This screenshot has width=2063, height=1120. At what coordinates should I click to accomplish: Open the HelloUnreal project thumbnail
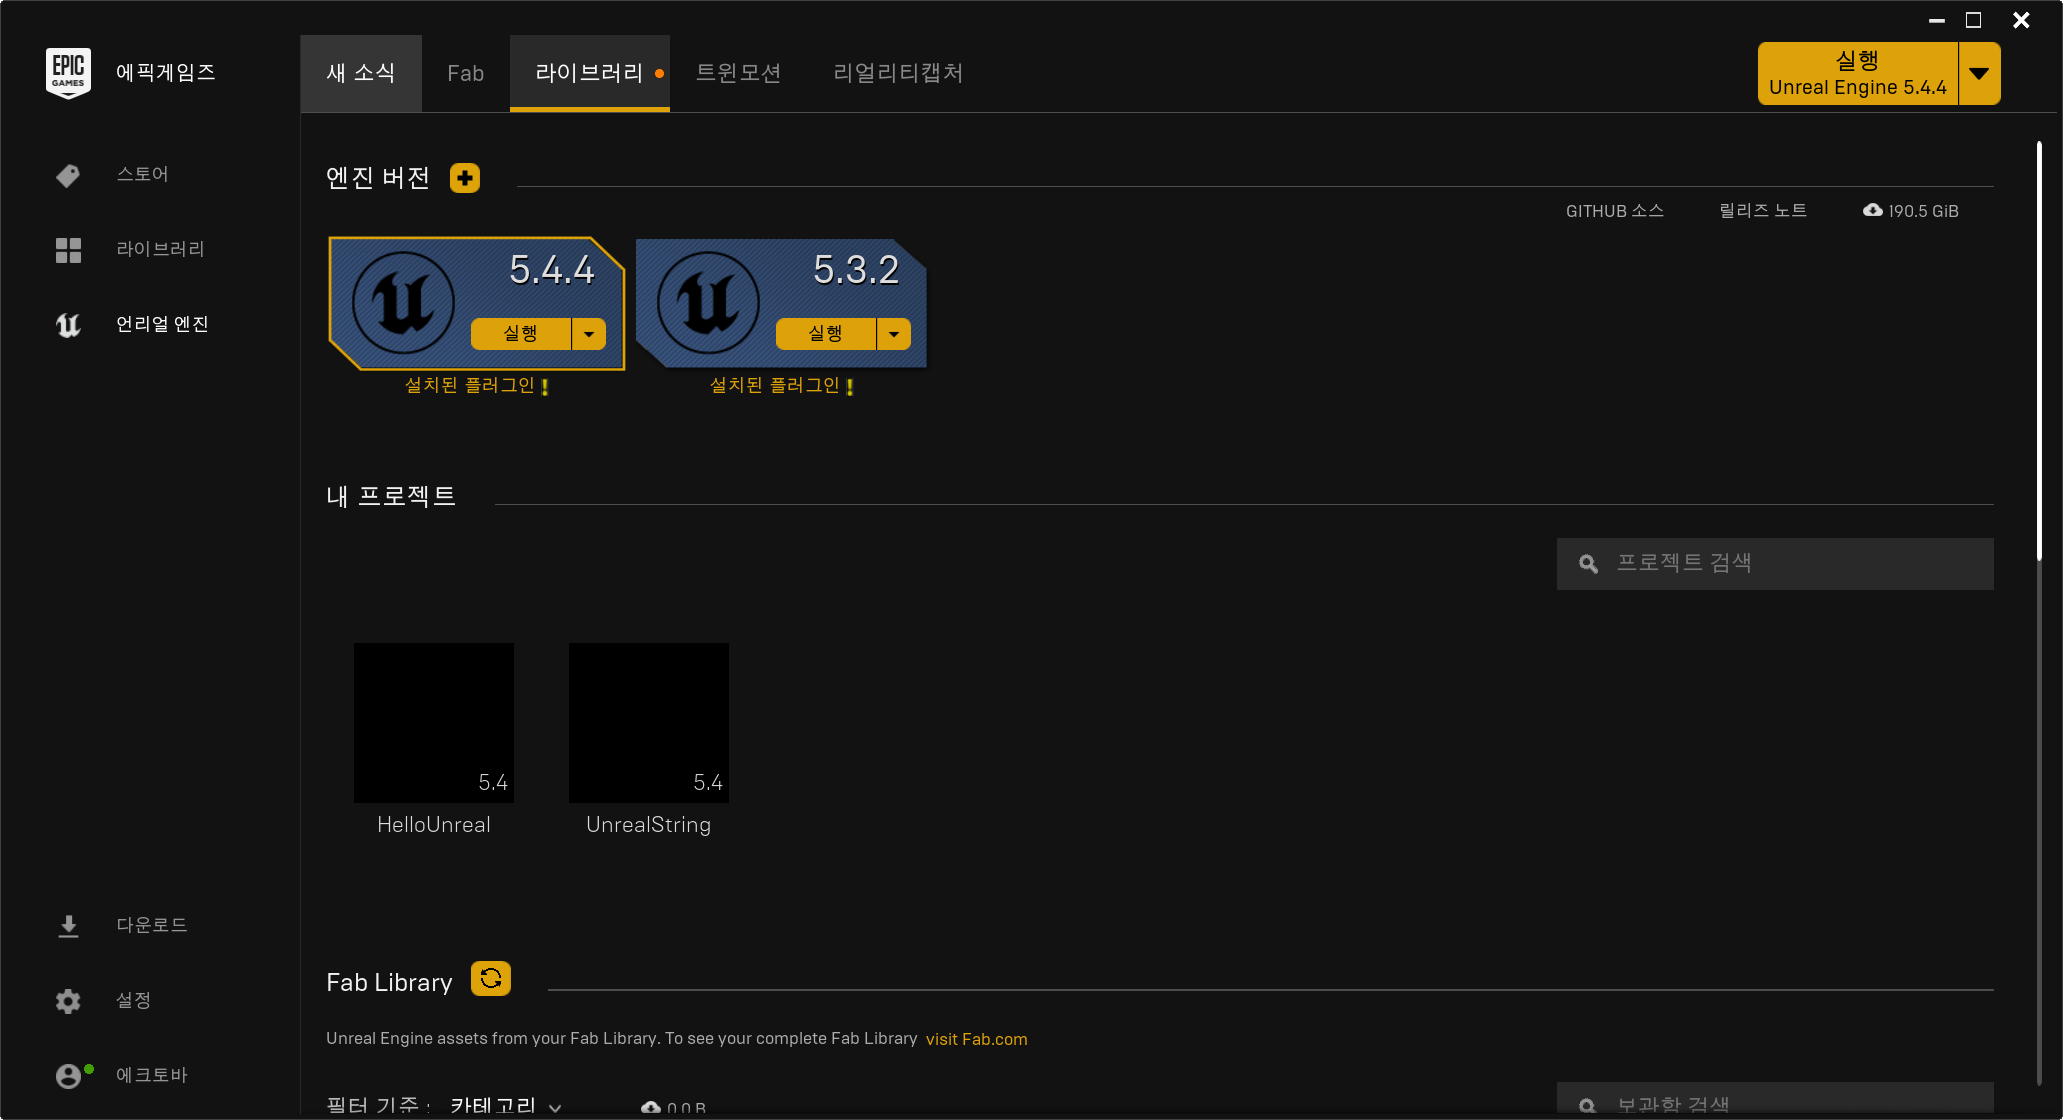pyautogui.click(x=434, y=723)
